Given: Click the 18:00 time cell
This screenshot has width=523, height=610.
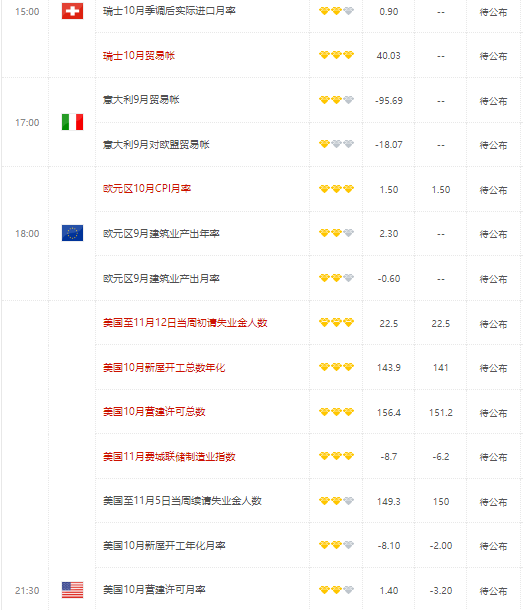Looking at the screenshot, I should 27,233.
